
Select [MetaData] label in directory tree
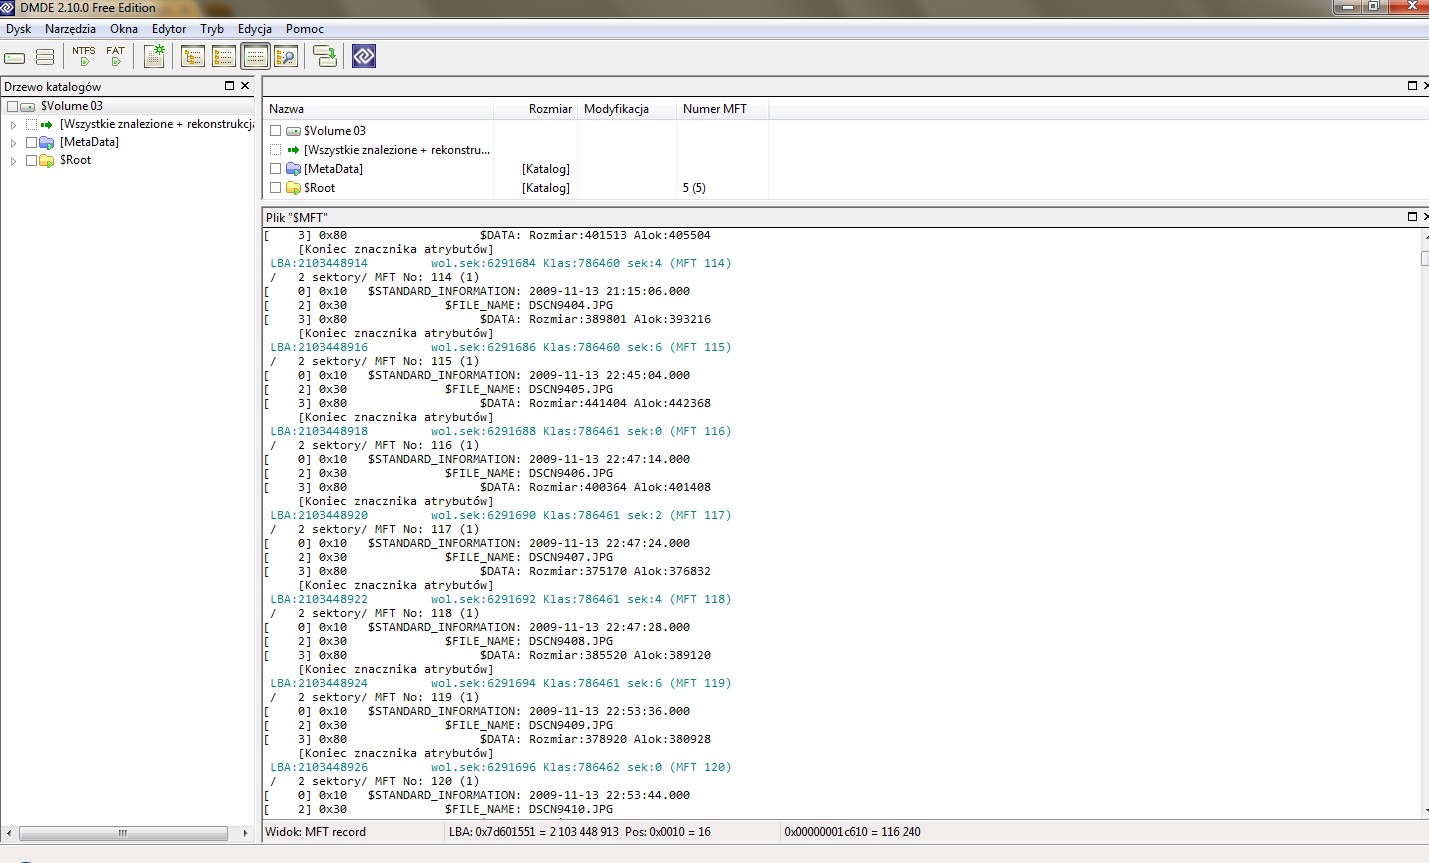[89, 142]
